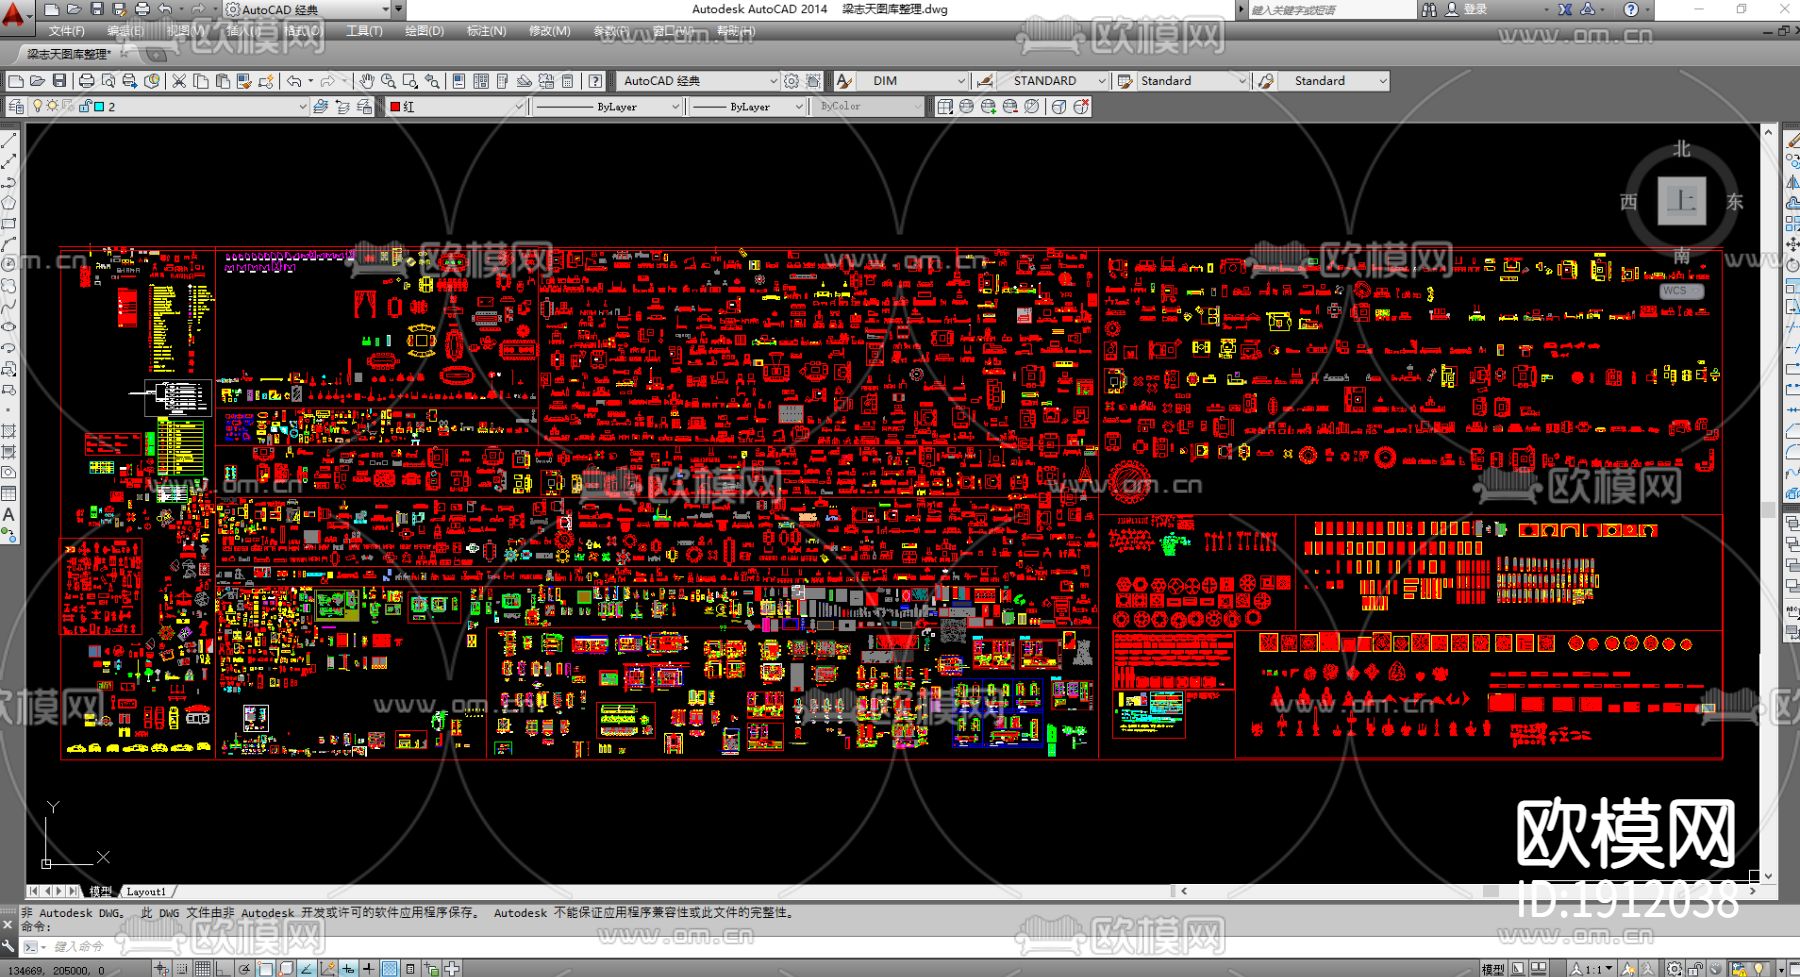Click the 登录 sign-in button
The height and width of the screenshot is (977, 1800).
point(1467,9)
